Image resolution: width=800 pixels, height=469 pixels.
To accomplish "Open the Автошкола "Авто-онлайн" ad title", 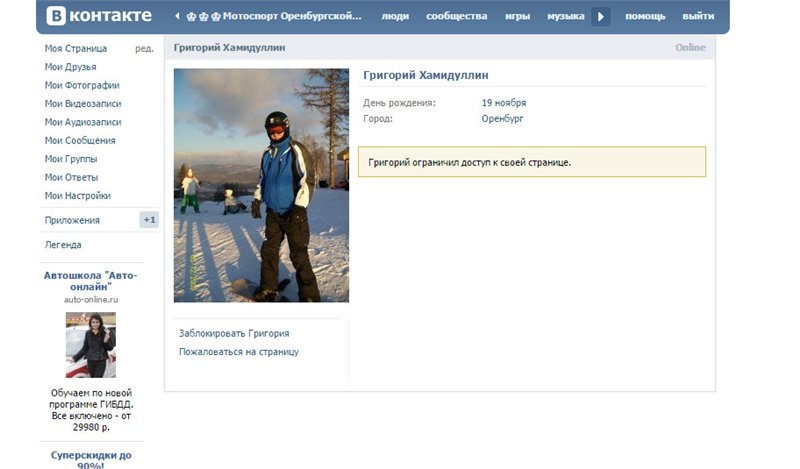I will click(90, 281).
